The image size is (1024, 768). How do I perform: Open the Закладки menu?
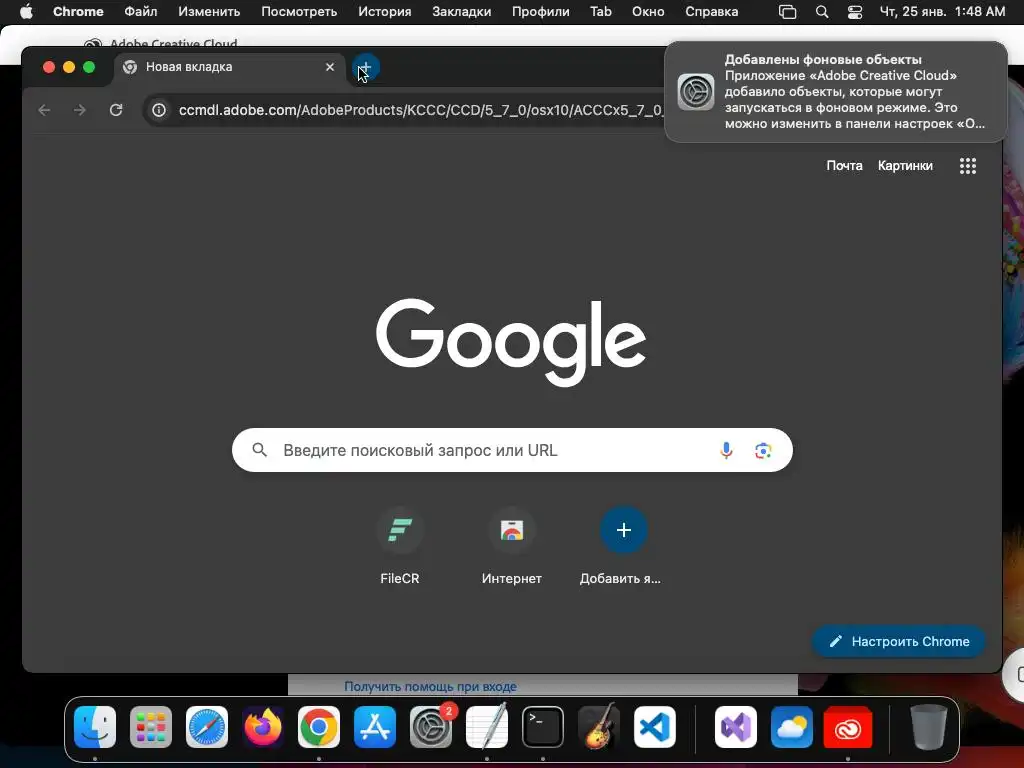click(x=462, y=12)
